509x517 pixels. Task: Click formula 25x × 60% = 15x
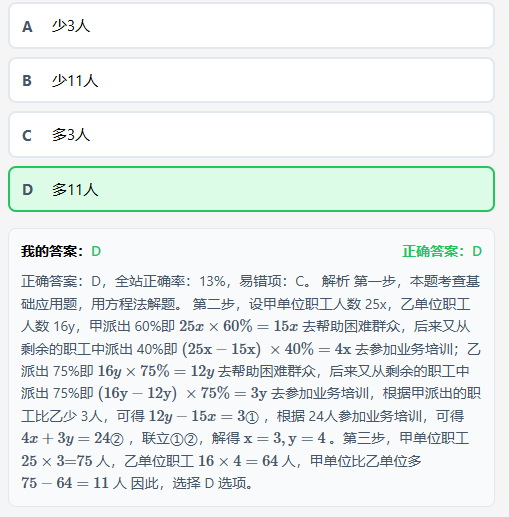click(238, 326)
